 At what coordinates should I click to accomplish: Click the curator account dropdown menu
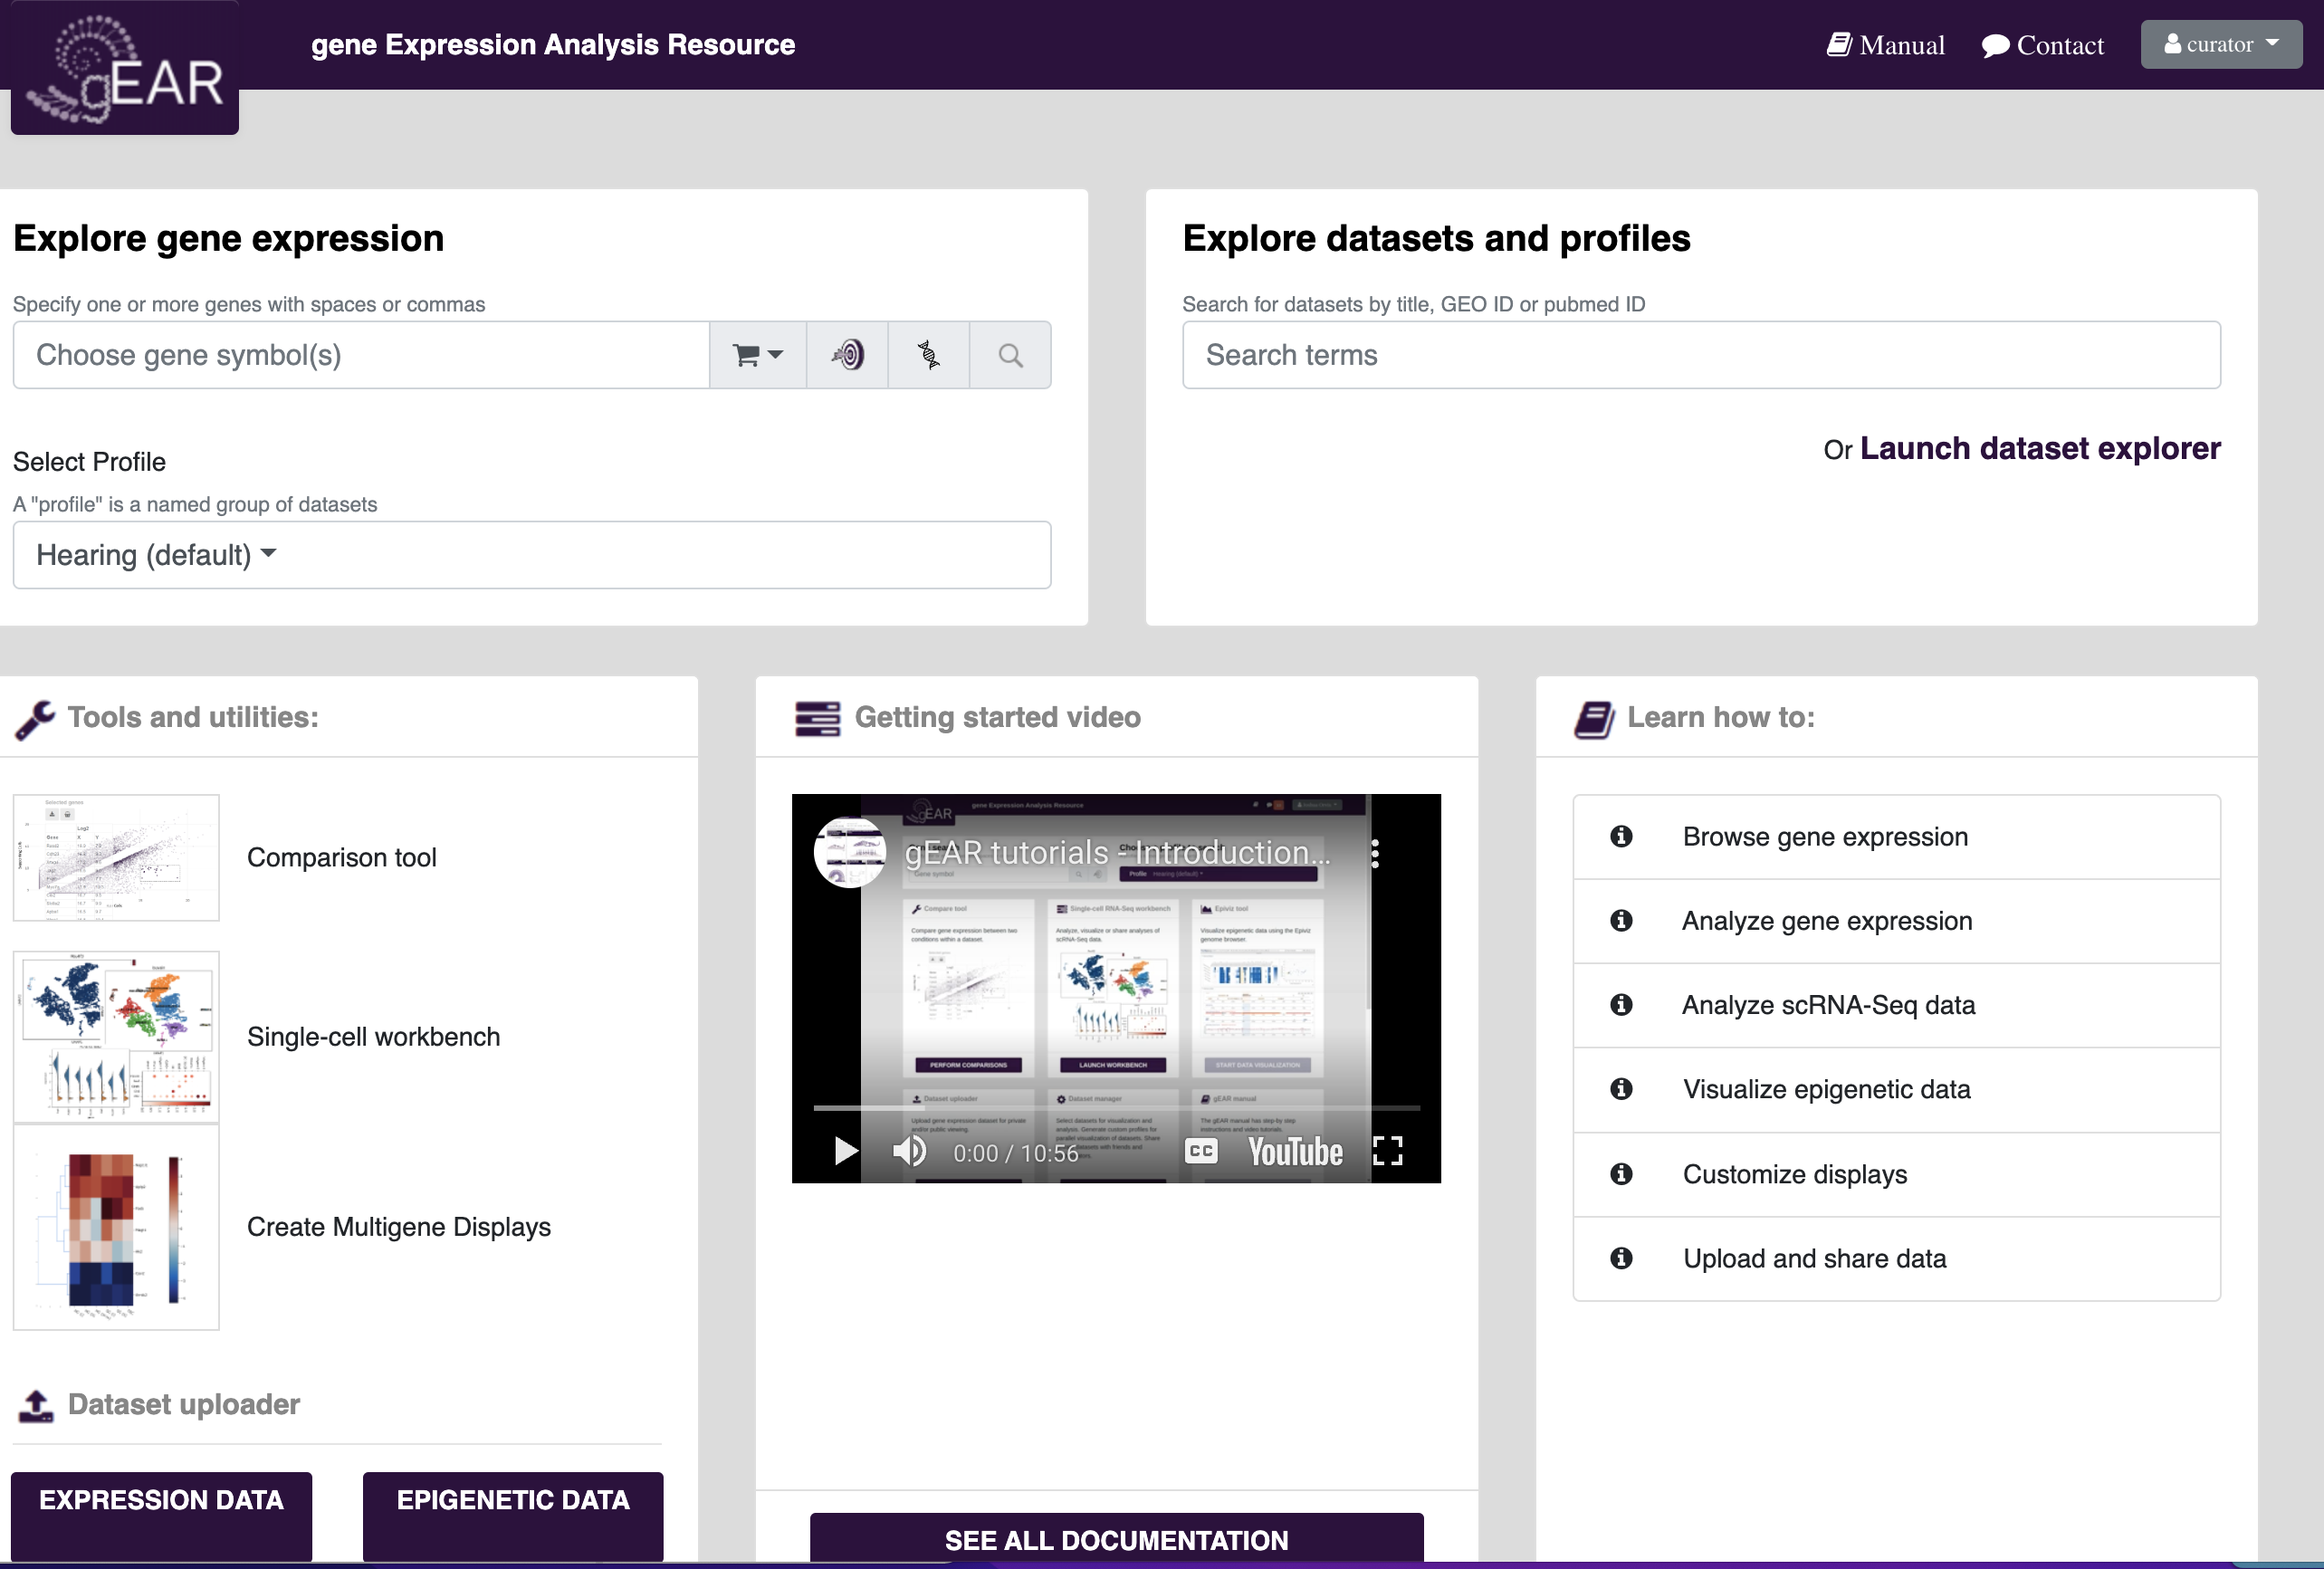[2223, 43]
